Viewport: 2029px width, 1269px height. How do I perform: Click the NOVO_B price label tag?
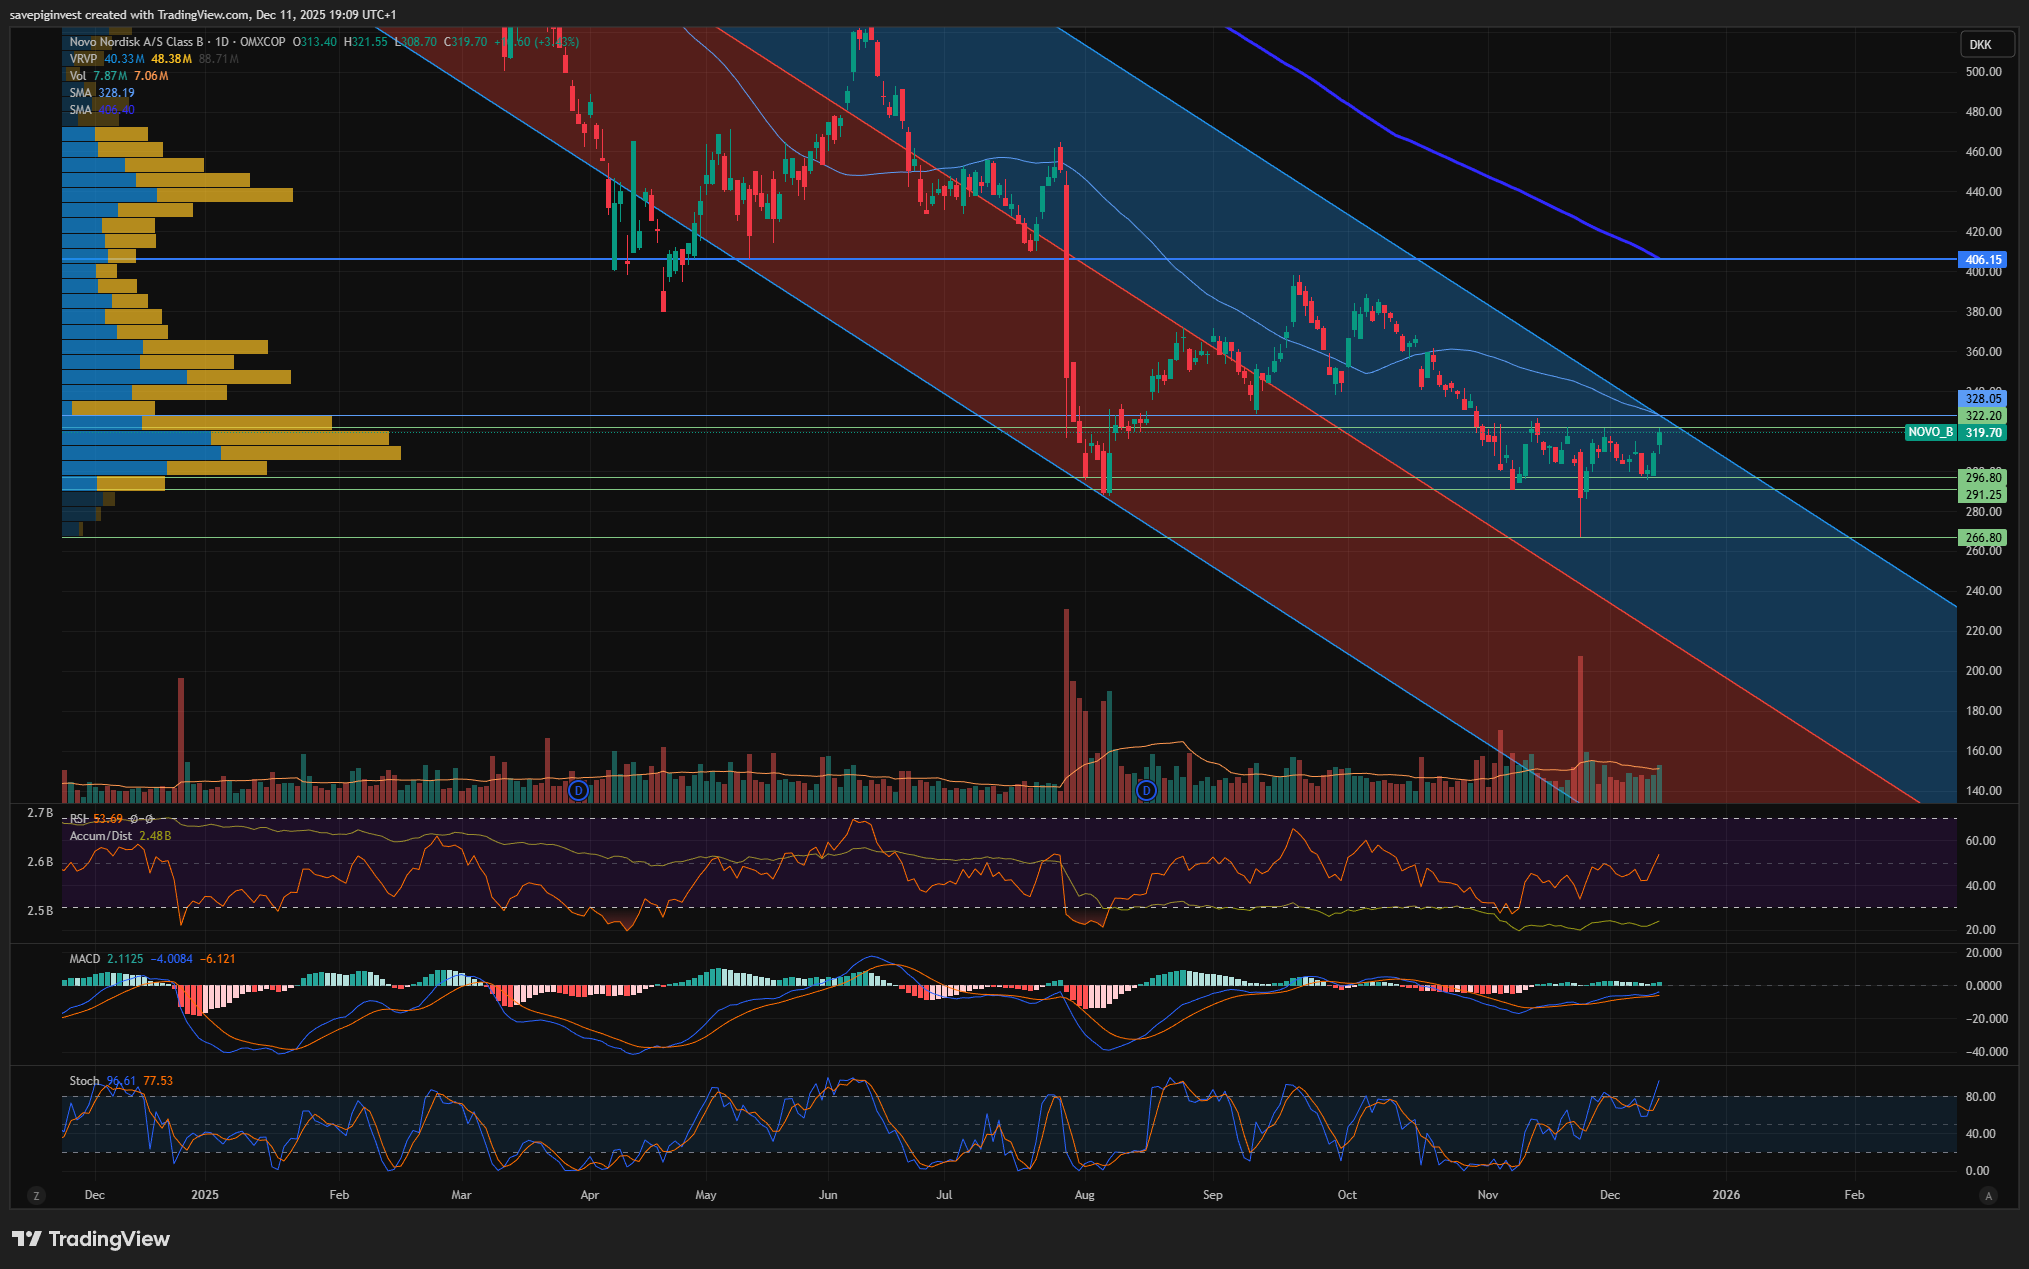point(1930,433)
